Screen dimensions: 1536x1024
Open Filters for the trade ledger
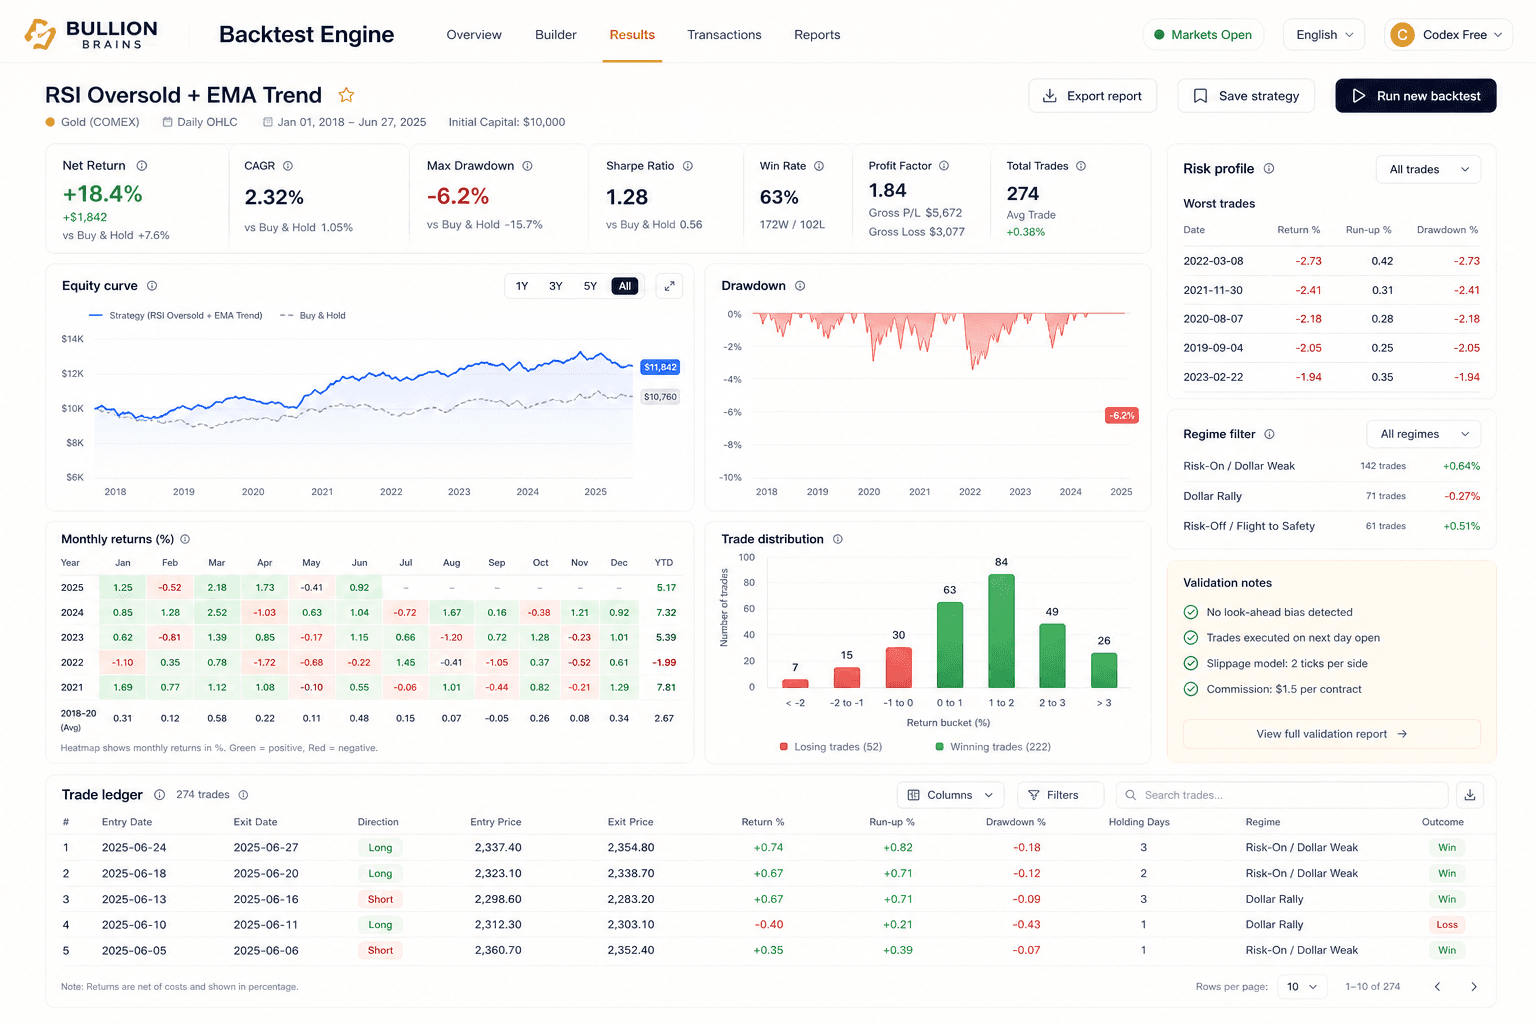point(1061,795)
